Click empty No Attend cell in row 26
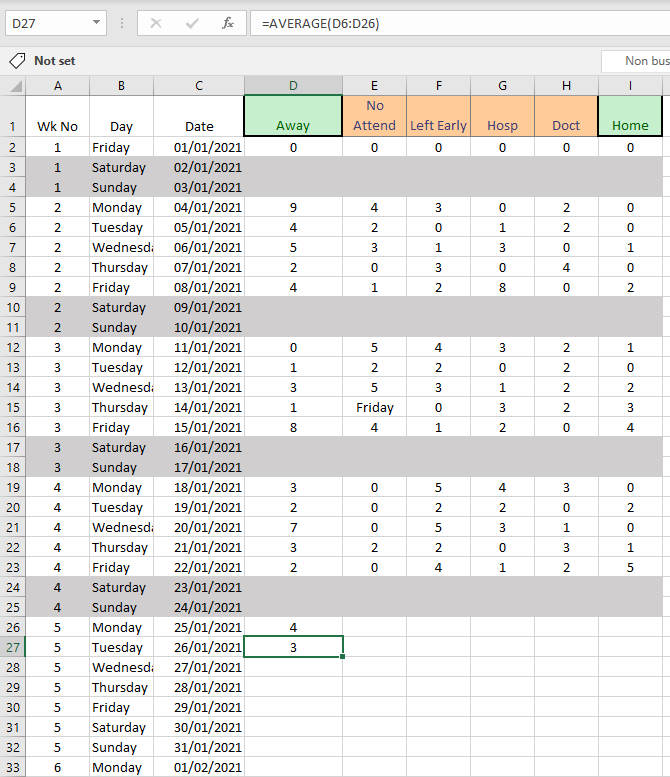Image resolution: width=670 pixels, height=777 pixels. click(x=374, y=627)
